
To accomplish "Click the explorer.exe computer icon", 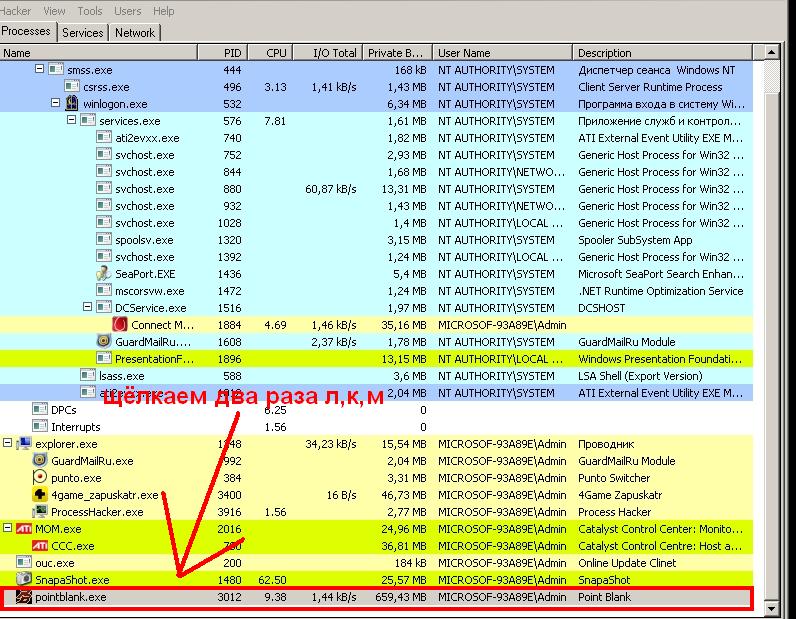I will point(24,443).
